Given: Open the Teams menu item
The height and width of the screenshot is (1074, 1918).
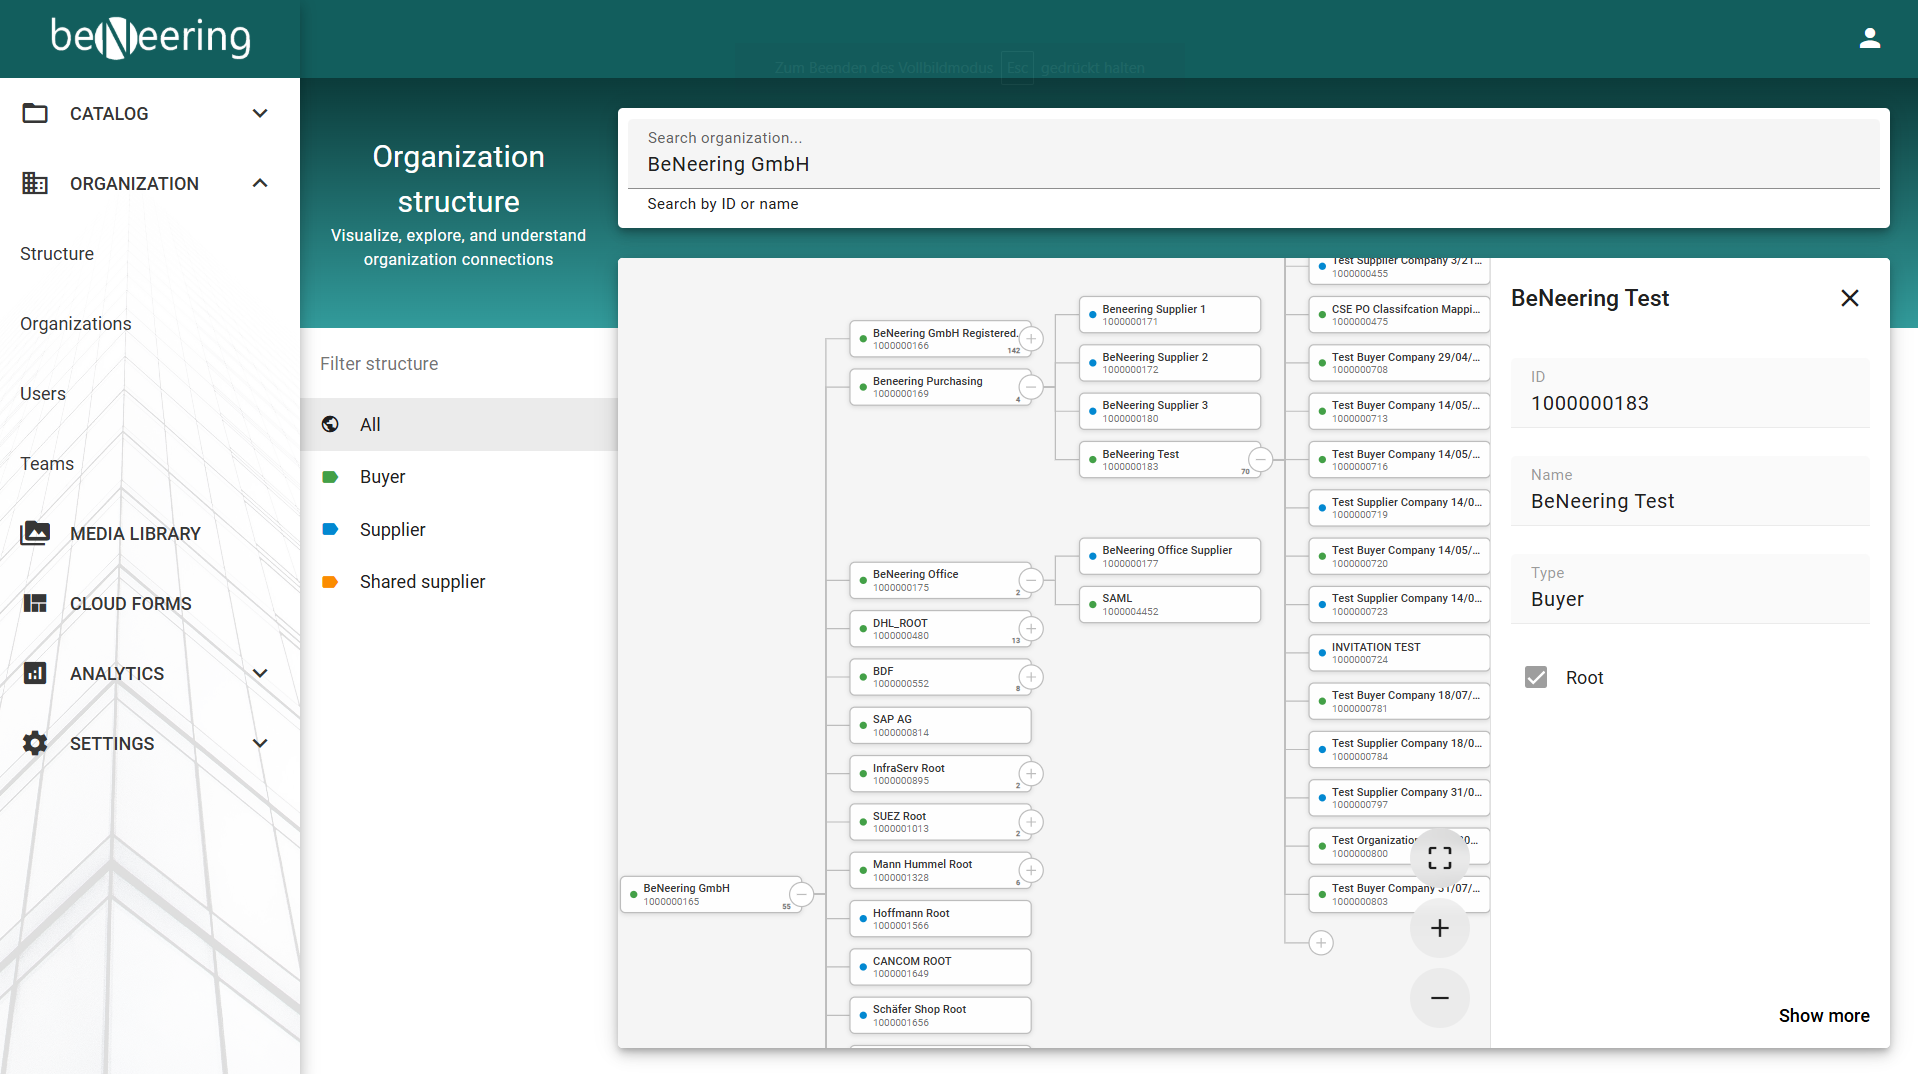Looking at the screenshot, I should click(47, 464).
